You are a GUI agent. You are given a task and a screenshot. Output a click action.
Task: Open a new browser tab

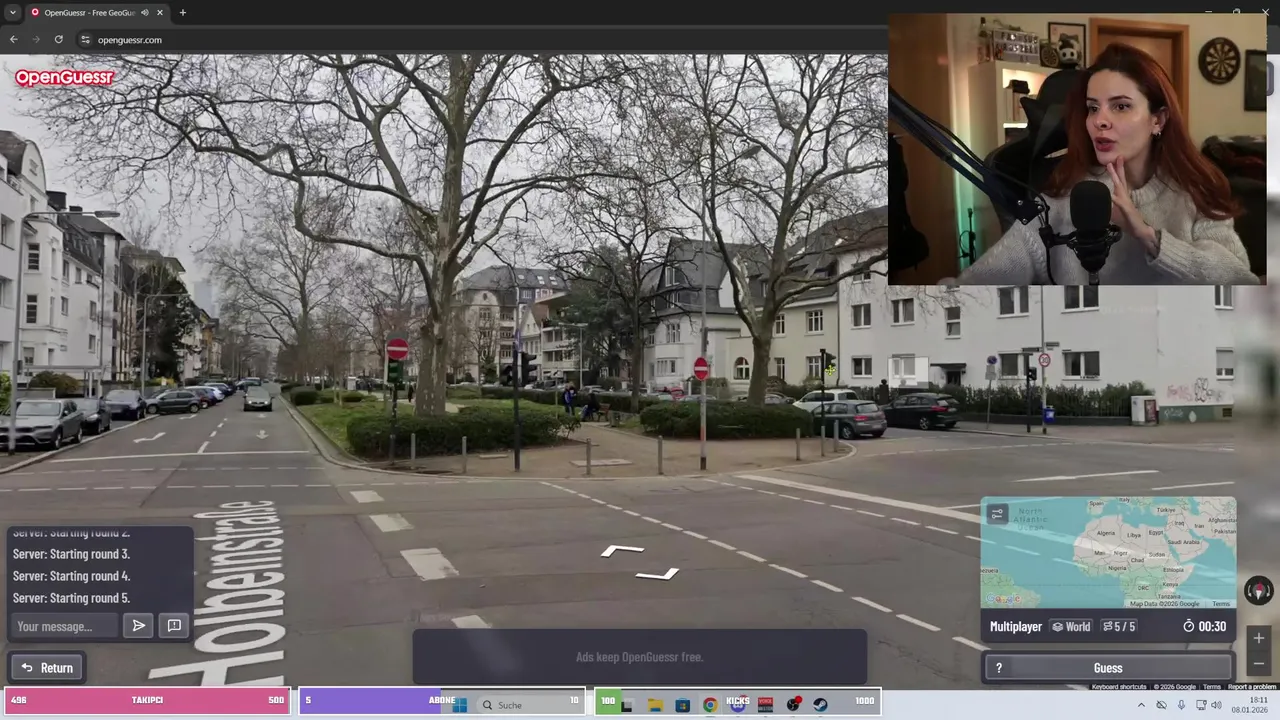coord(182,13)
